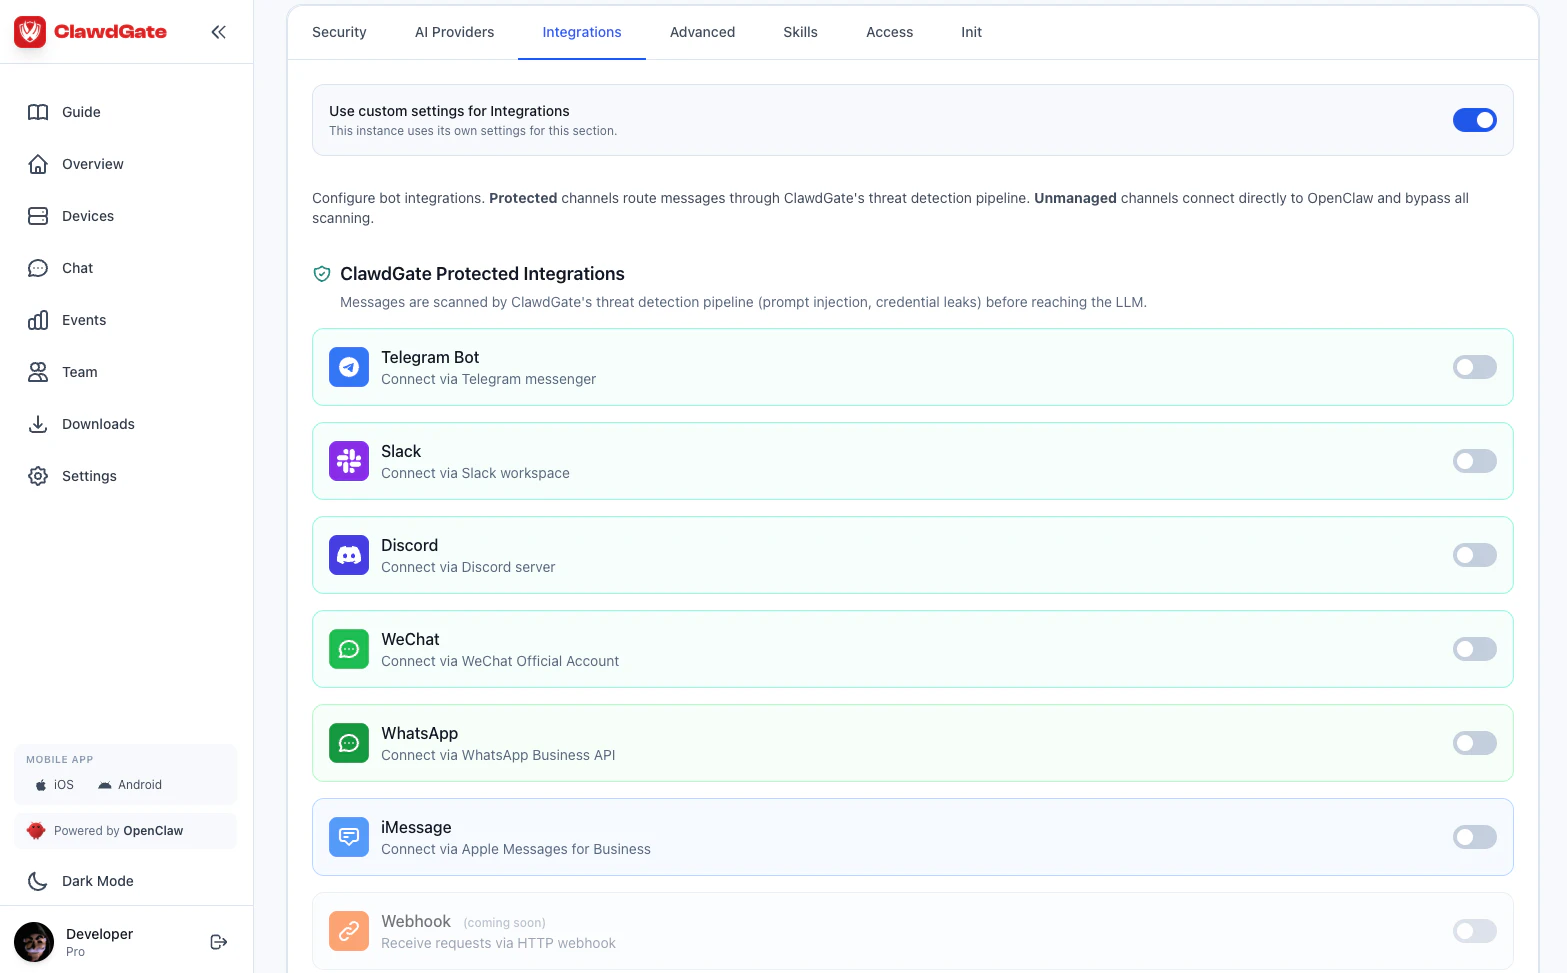Switch to Dark Mode via its label
This screenshot has height=973, width=1567.
tap(98, 881)
